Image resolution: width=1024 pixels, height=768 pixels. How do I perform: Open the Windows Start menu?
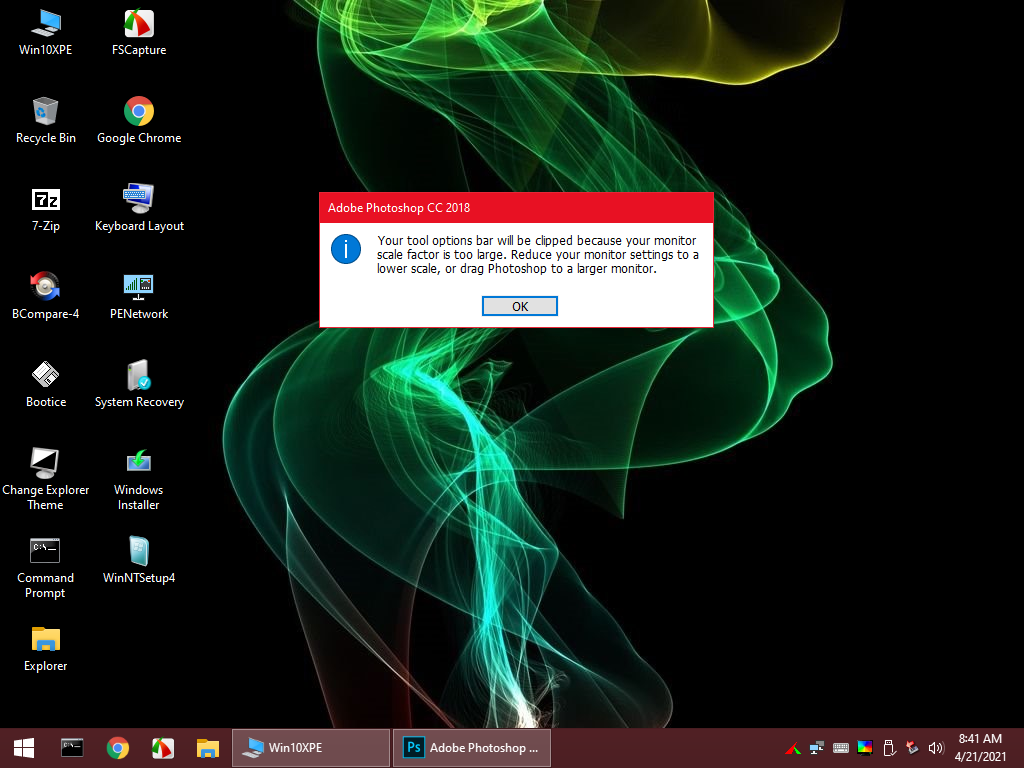tap(24, 748)
